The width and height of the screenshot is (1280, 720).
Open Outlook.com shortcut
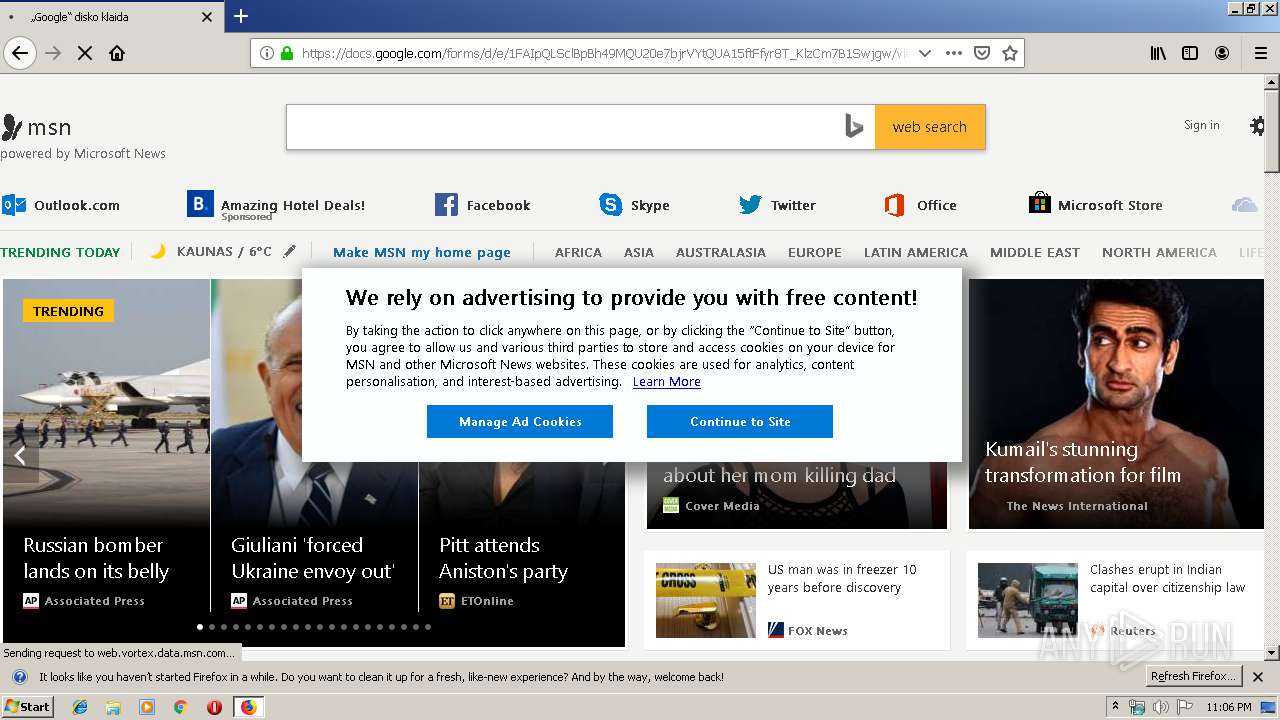(x=61, y=205)
